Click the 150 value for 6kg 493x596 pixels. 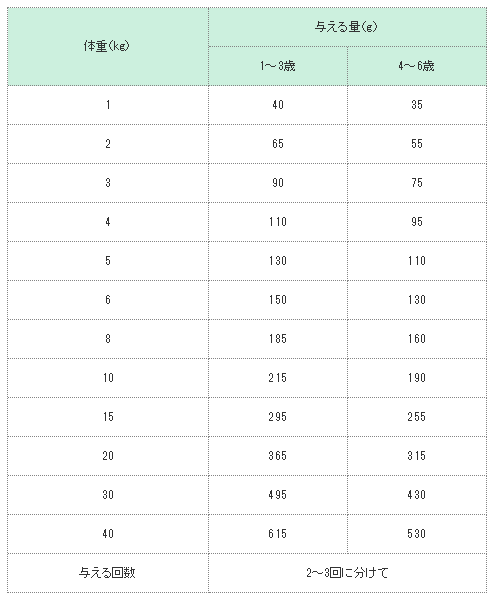point(278,300)
